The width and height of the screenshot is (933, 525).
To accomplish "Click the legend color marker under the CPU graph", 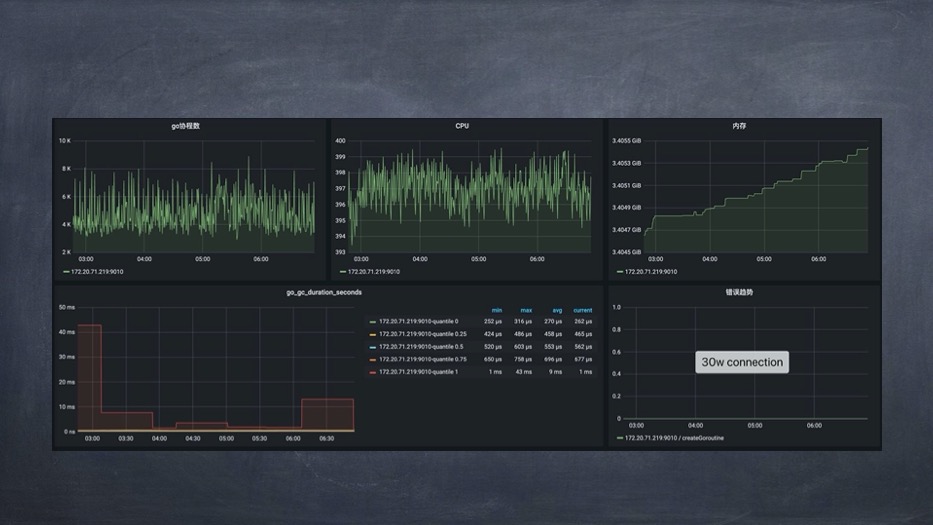I will point(343,272).
